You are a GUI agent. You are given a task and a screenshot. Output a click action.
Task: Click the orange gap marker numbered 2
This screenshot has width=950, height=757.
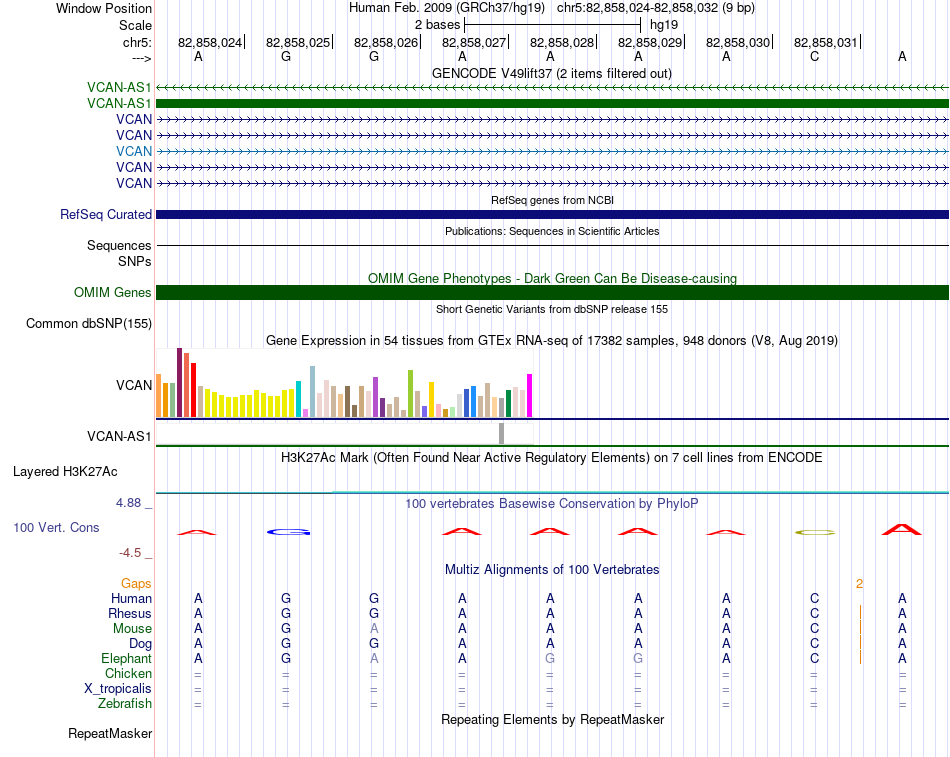point(859,582)
